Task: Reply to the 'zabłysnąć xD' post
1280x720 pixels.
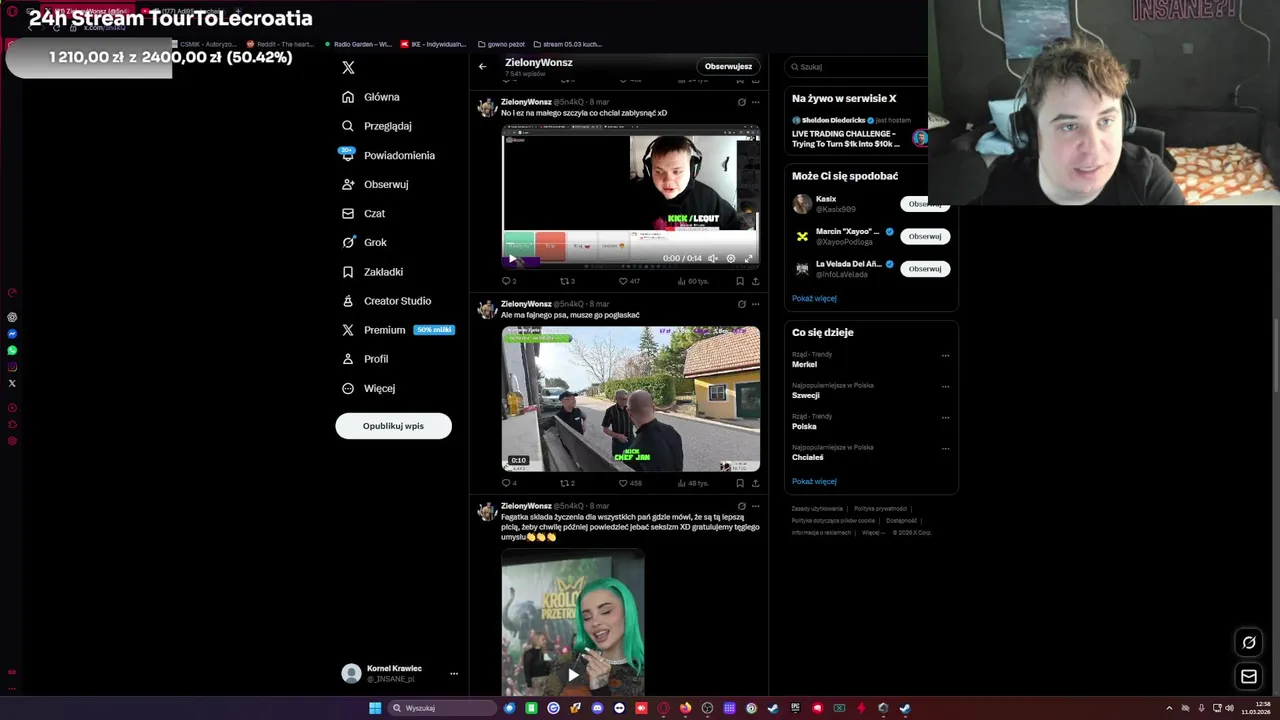Action: (509, 282)
